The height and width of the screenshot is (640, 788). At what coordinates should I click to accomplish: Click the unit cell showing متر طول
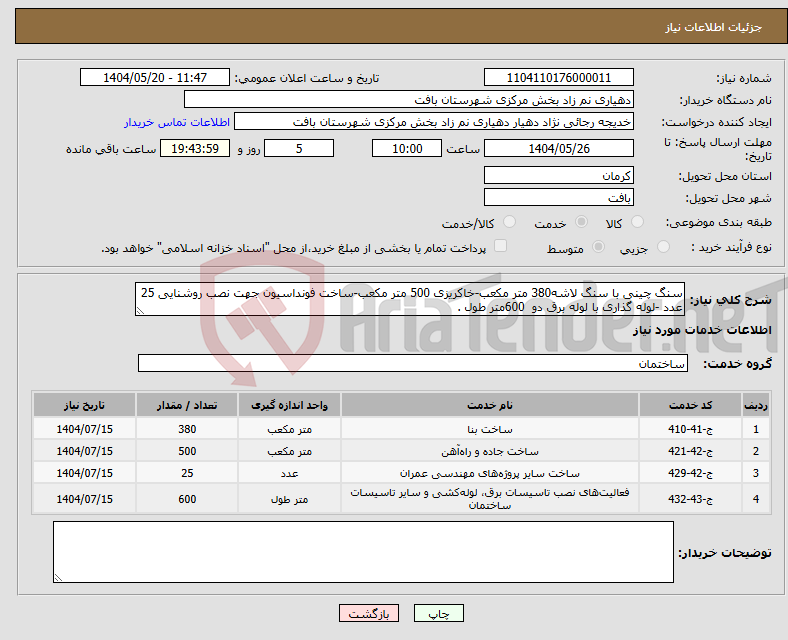tap(289, 499)
